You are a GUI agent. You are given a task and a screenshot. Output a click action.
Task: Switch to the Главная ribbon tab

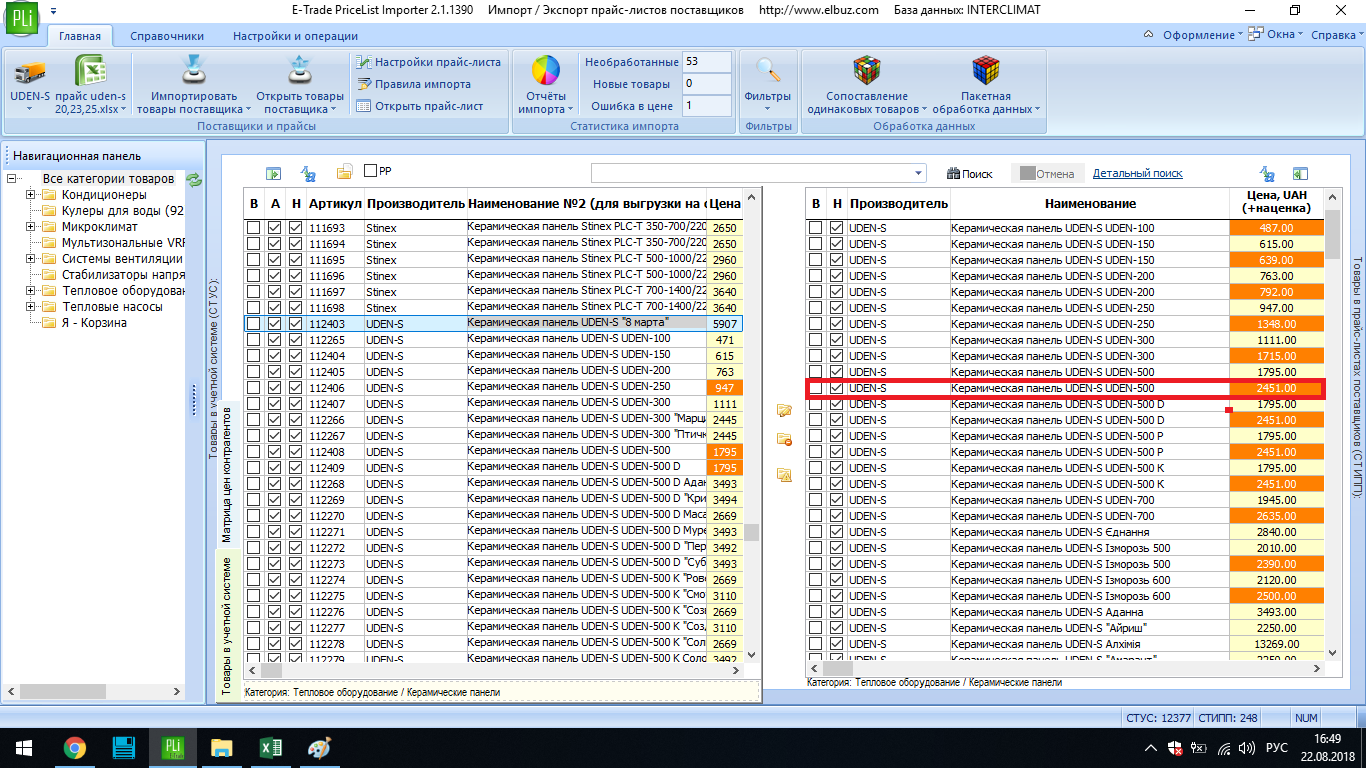[80, 36]
